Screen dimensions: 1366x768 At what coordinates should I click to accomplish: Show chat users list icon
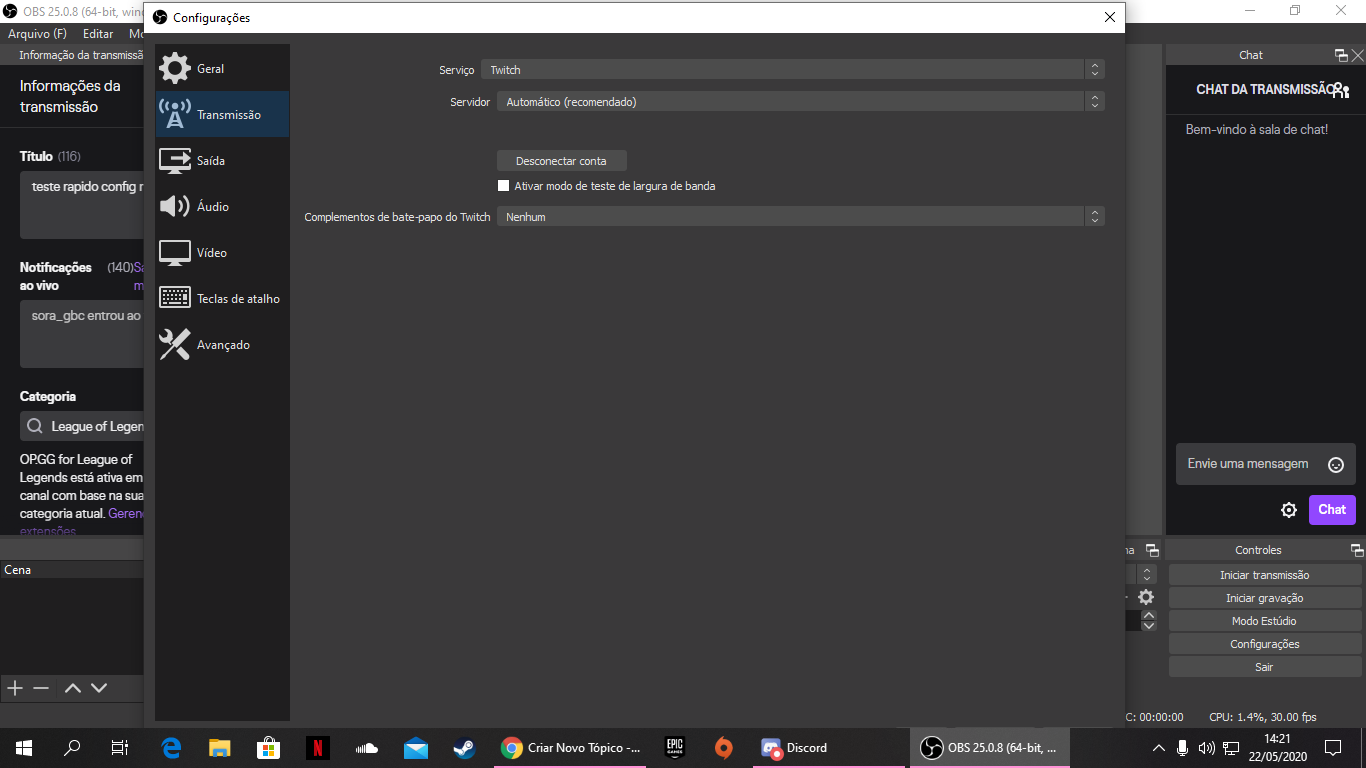[1341, 90]
